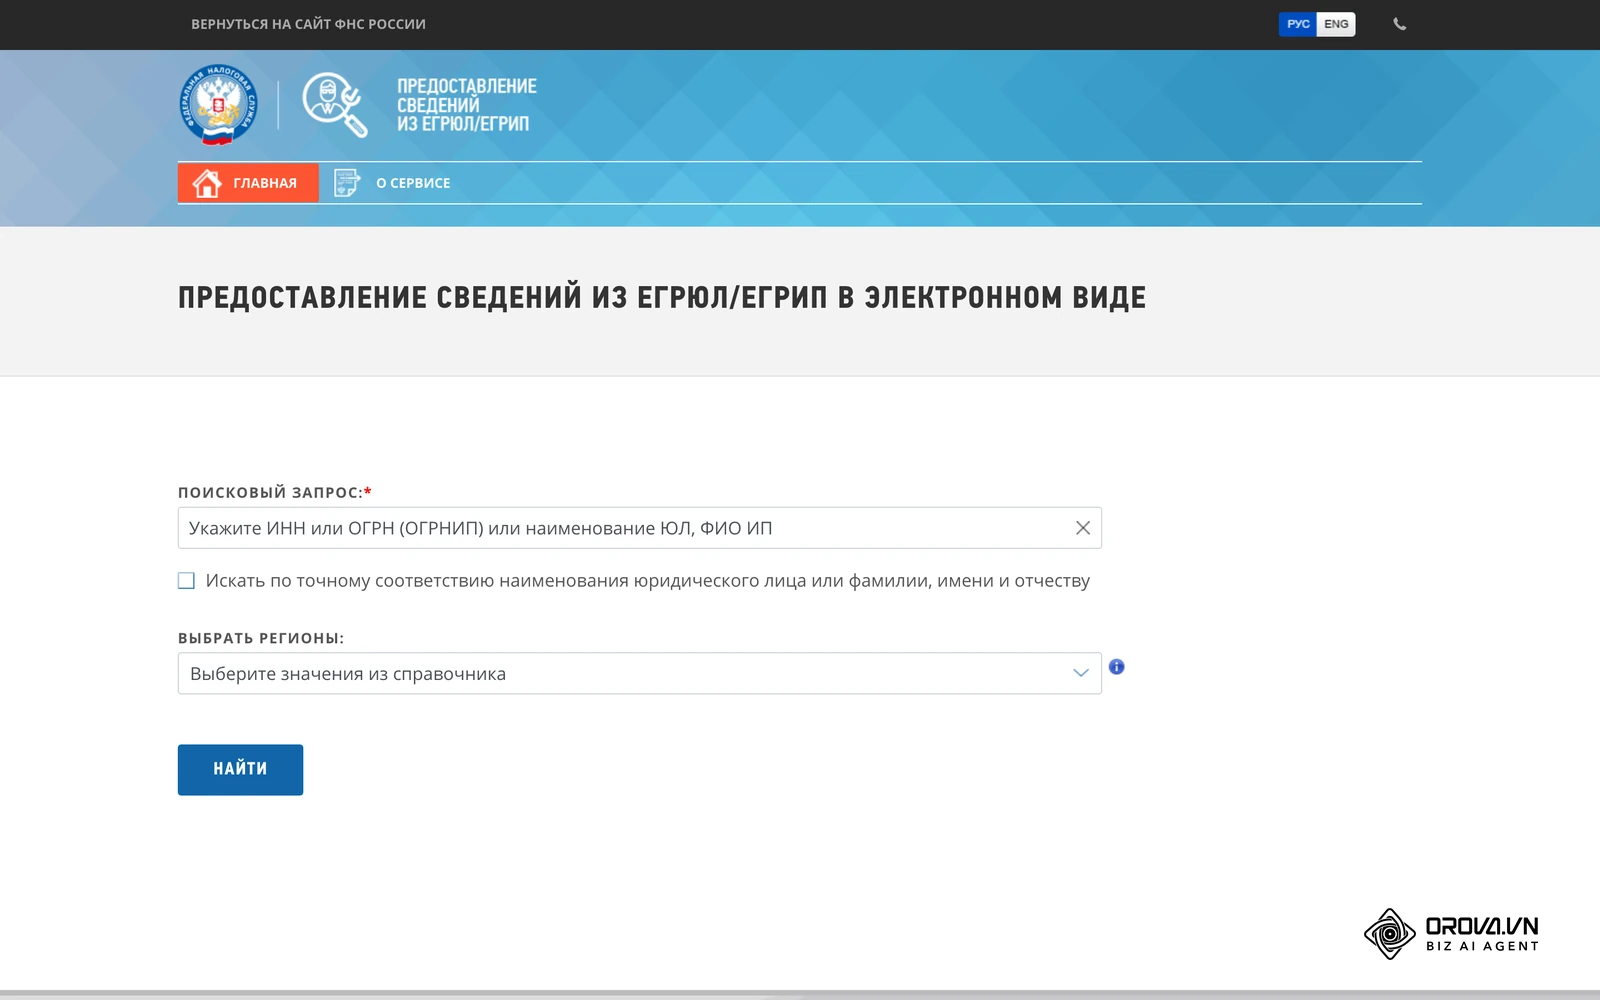Click the Выбрать регионы label
Viewport: 1600px width, 1000px height.
(261, 638)
